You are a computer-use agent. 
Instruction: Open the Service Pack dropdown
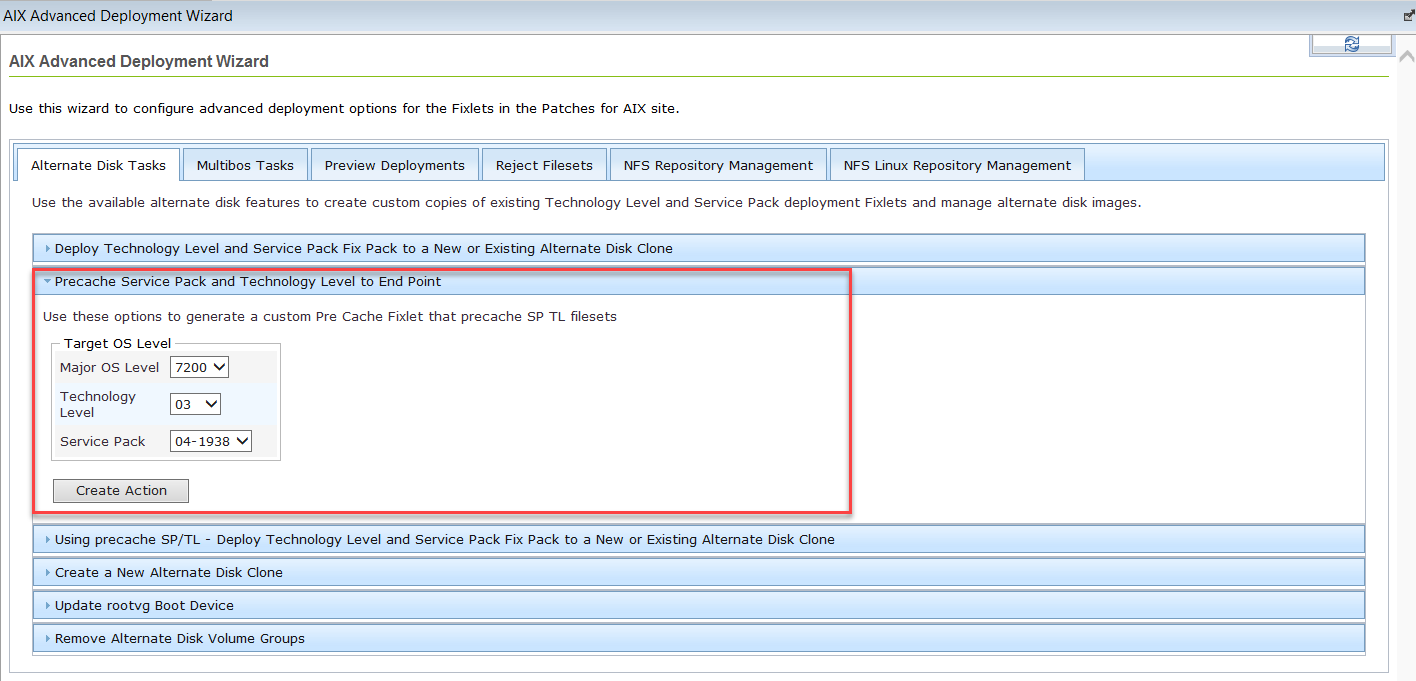point(211,441)
